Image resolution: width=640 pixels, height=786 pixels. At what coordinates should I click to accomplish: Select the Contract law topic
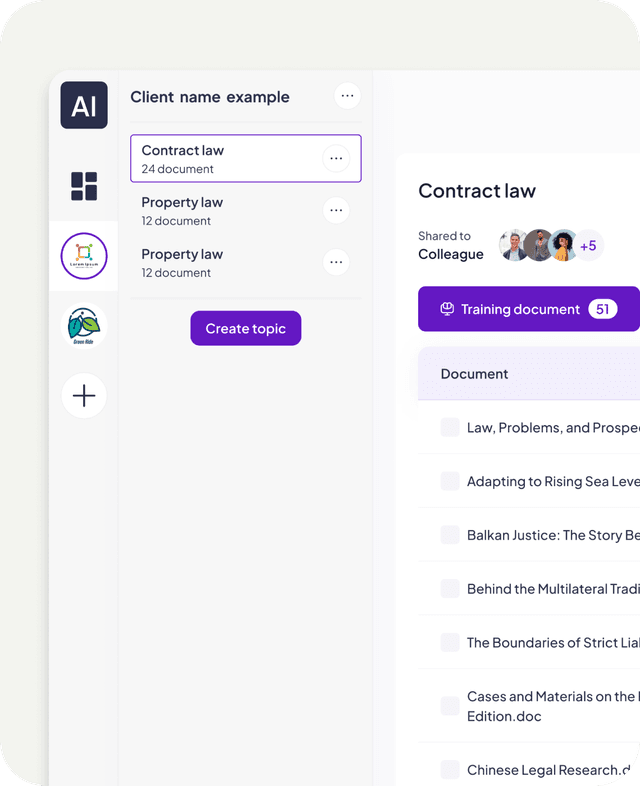(x=246, y=158)
